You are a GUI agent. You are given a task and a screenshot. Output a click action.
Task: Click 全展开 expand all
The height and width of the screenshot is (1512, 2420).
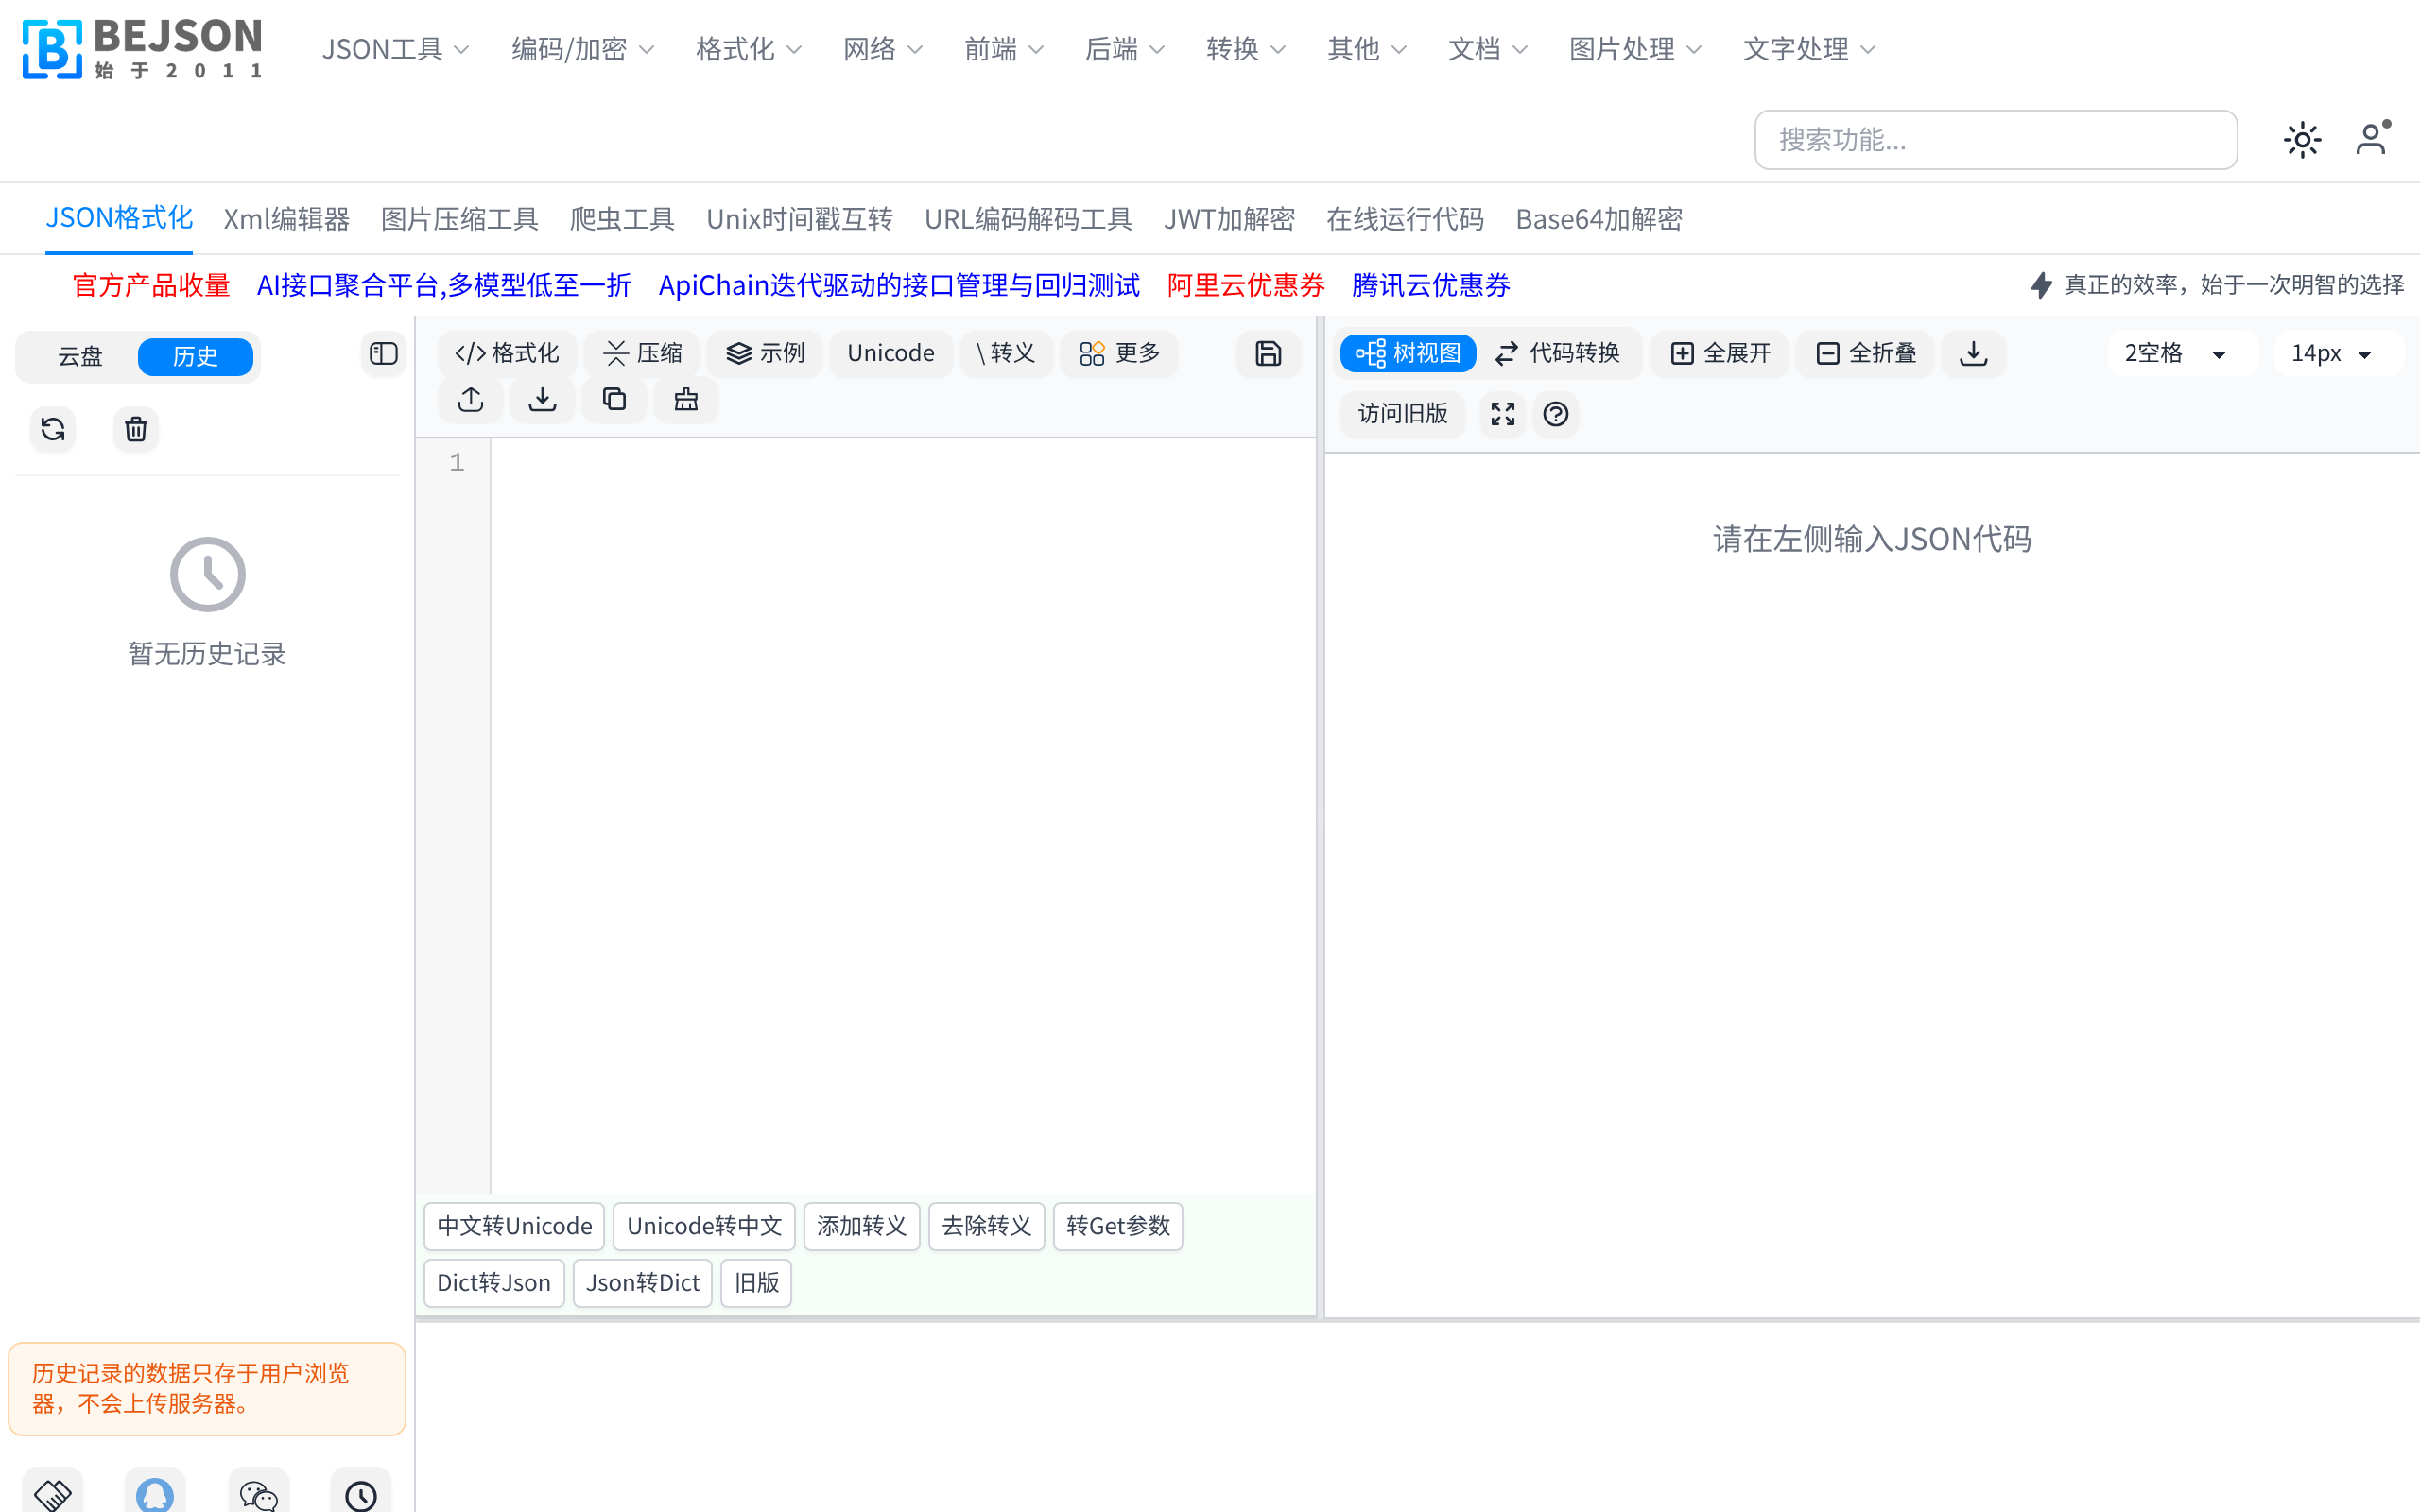click(1720, 354)
